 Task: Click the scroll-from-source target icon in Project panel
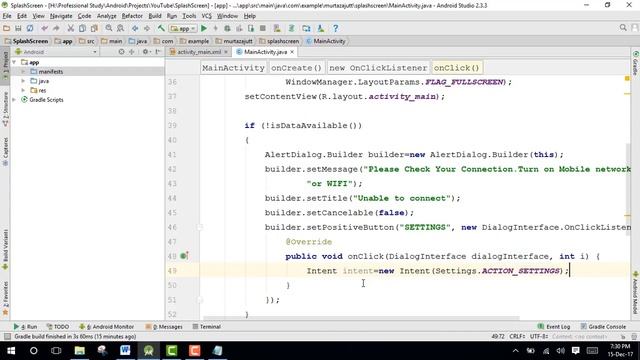121,52
